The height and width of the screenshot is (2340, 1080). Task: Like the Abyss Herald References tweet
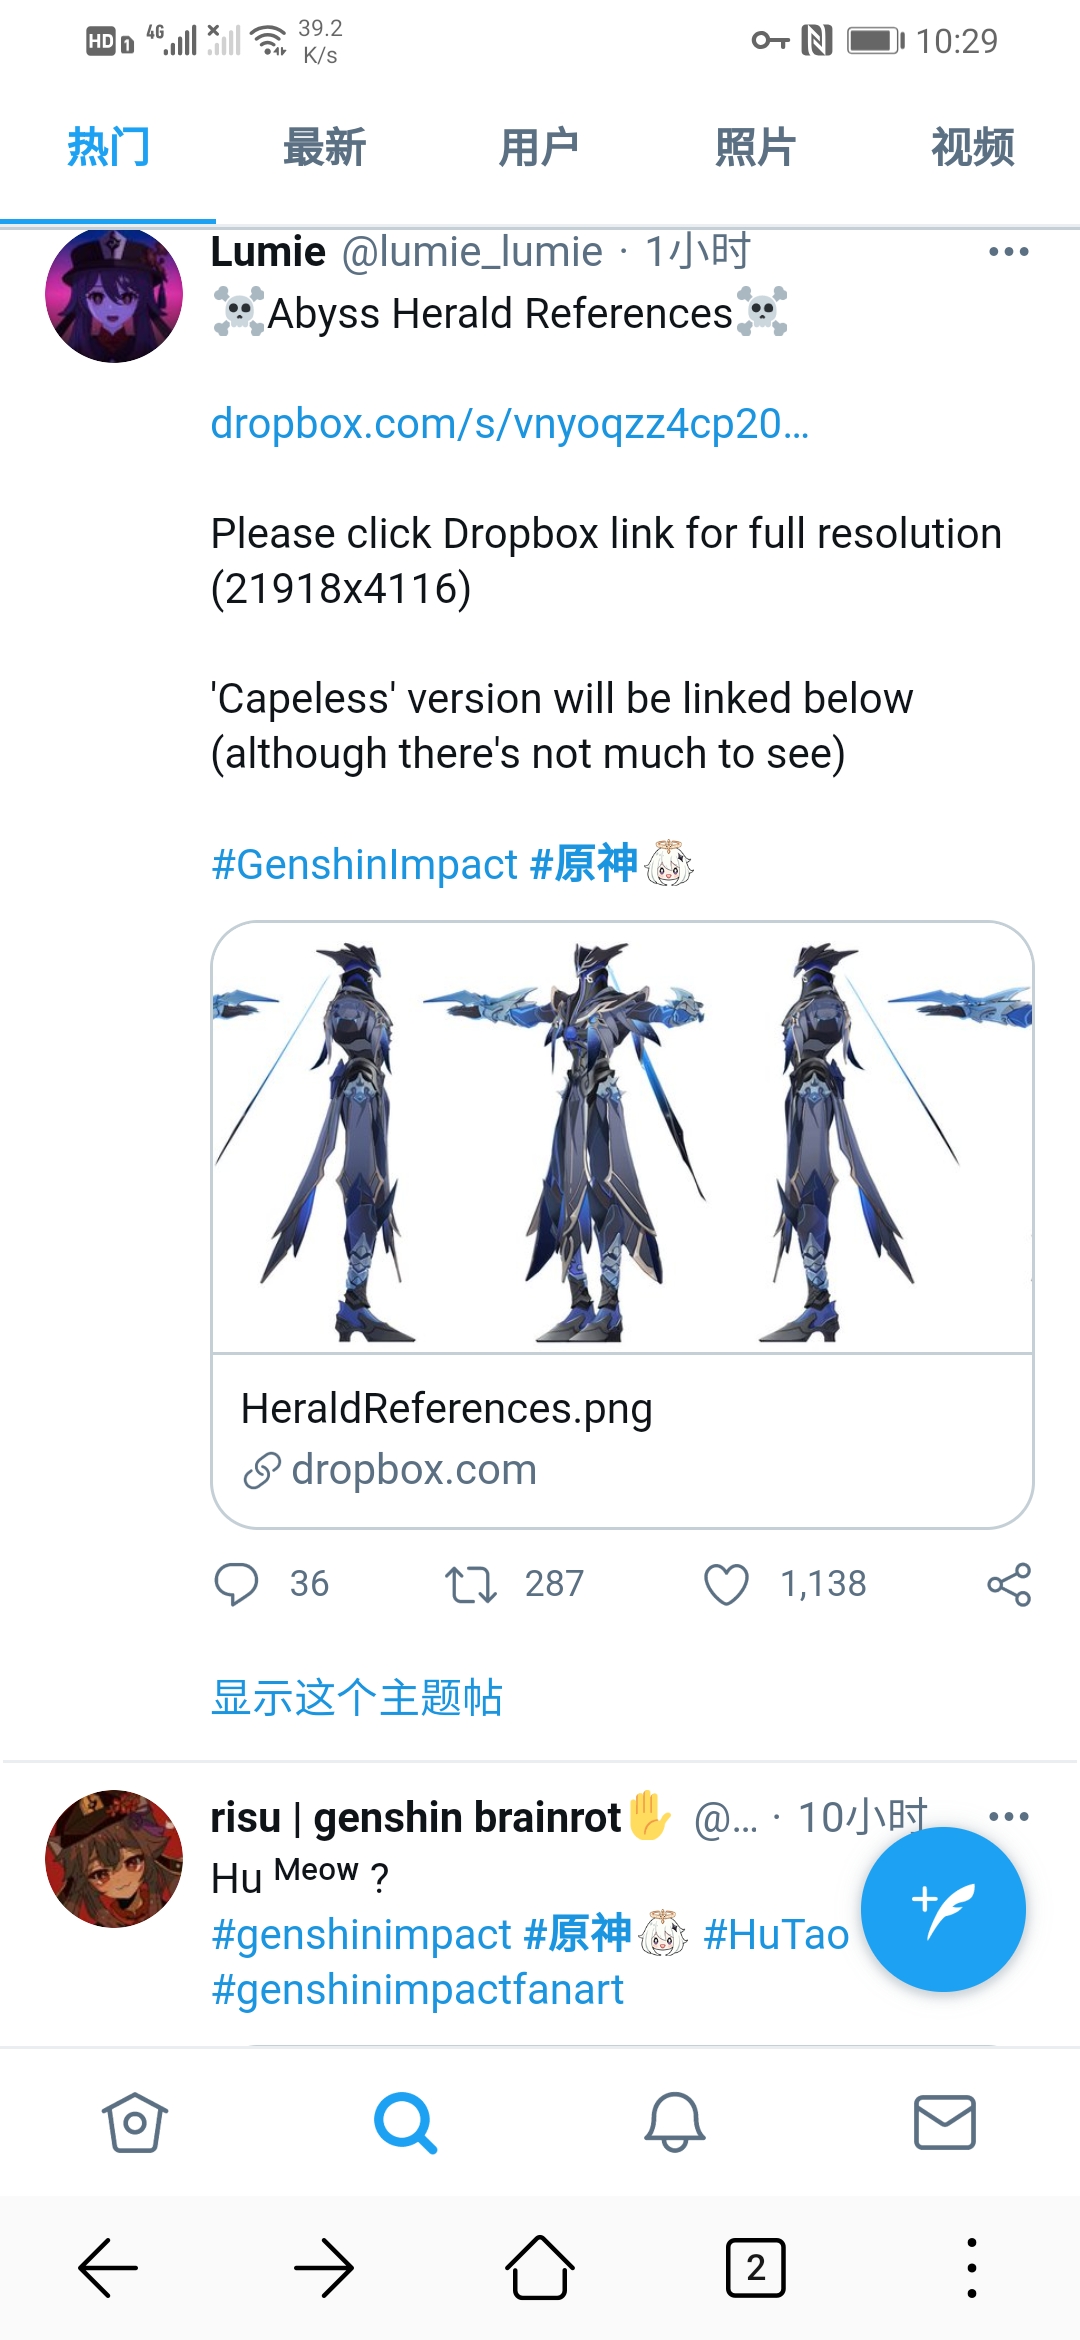pyautogui.click(x=726, y=1585)
